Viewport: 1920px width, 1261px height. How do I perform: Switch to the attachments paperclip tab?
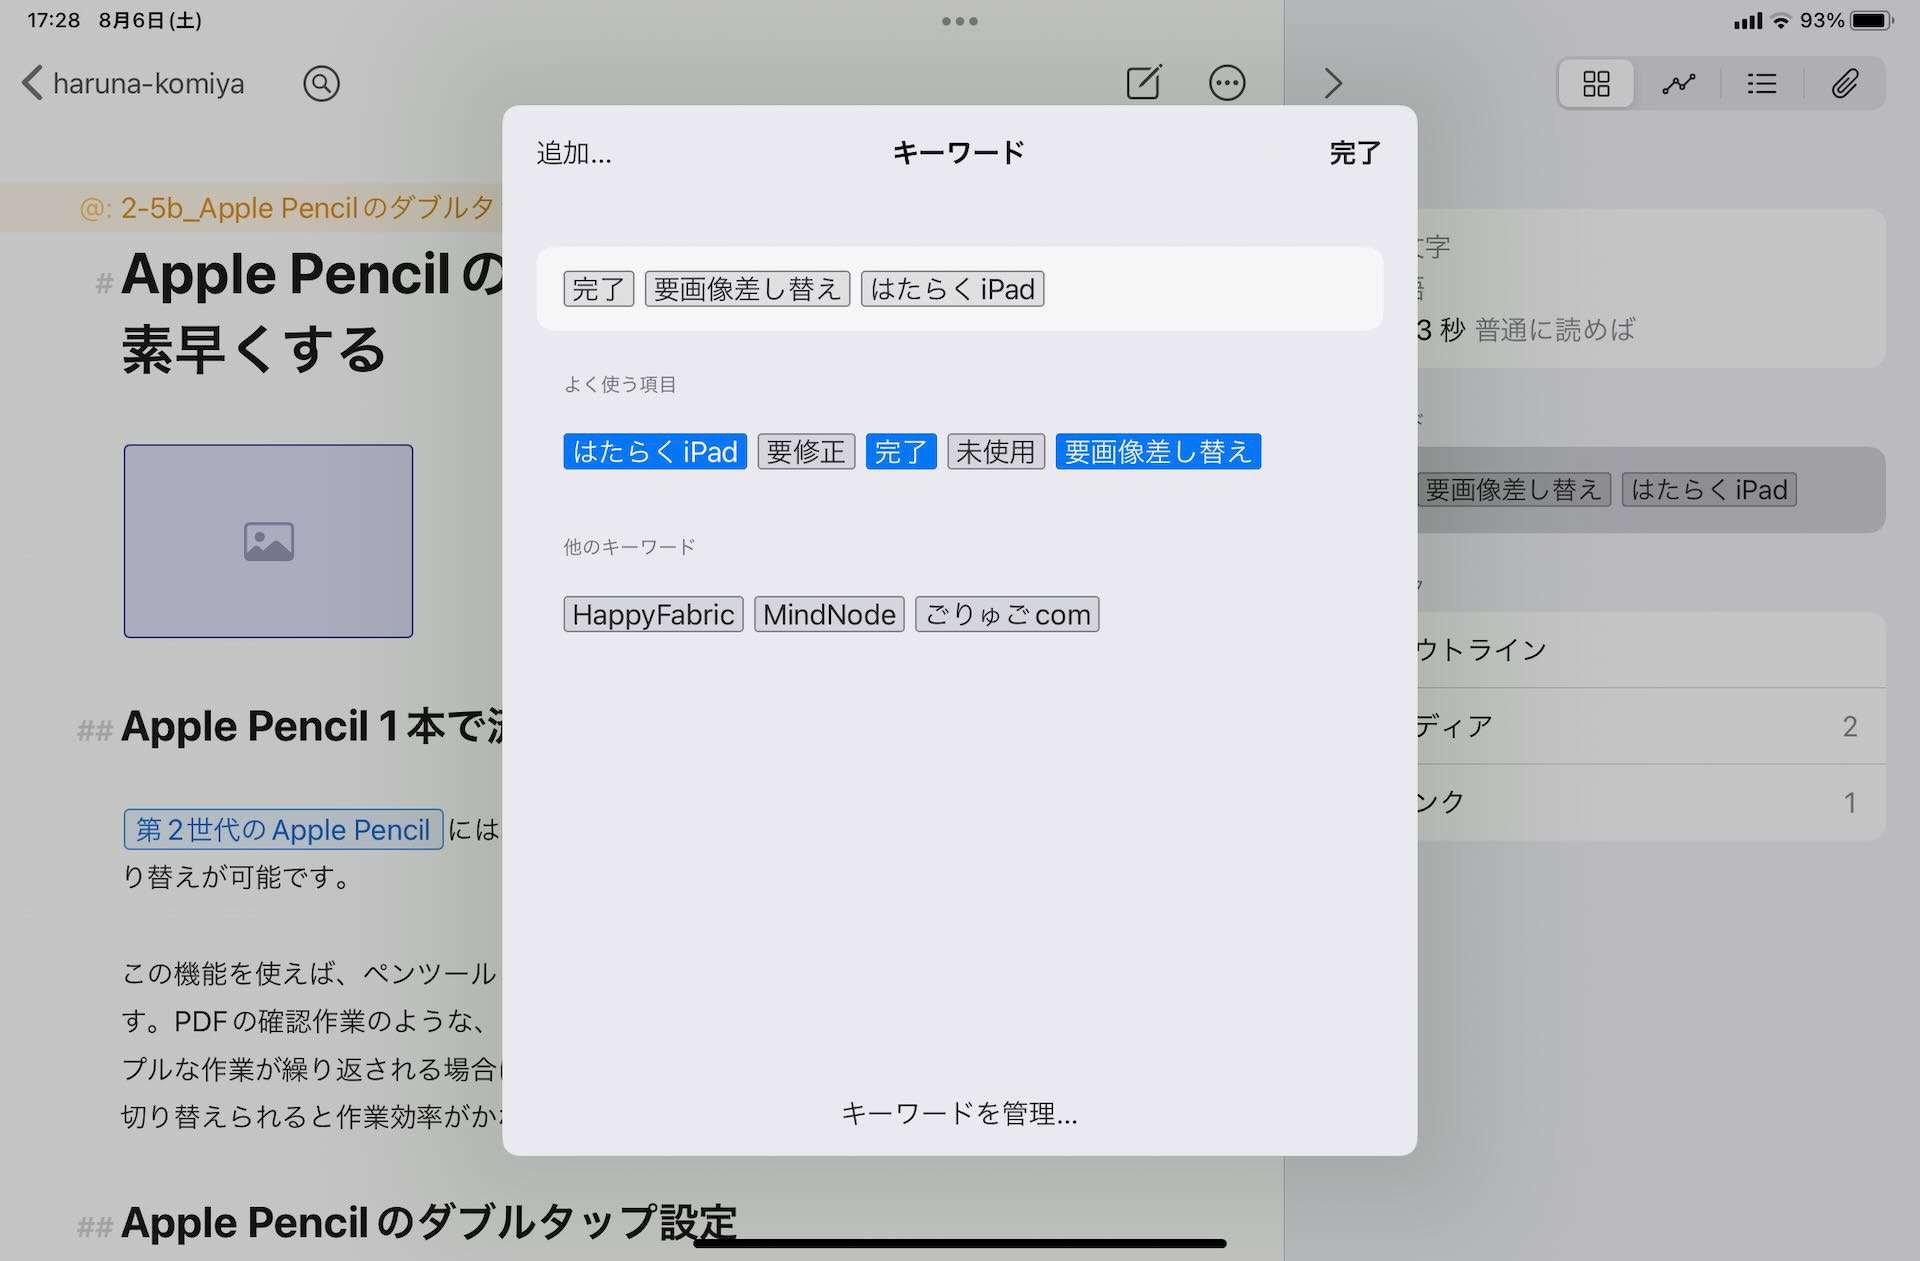coord(1845,83)
